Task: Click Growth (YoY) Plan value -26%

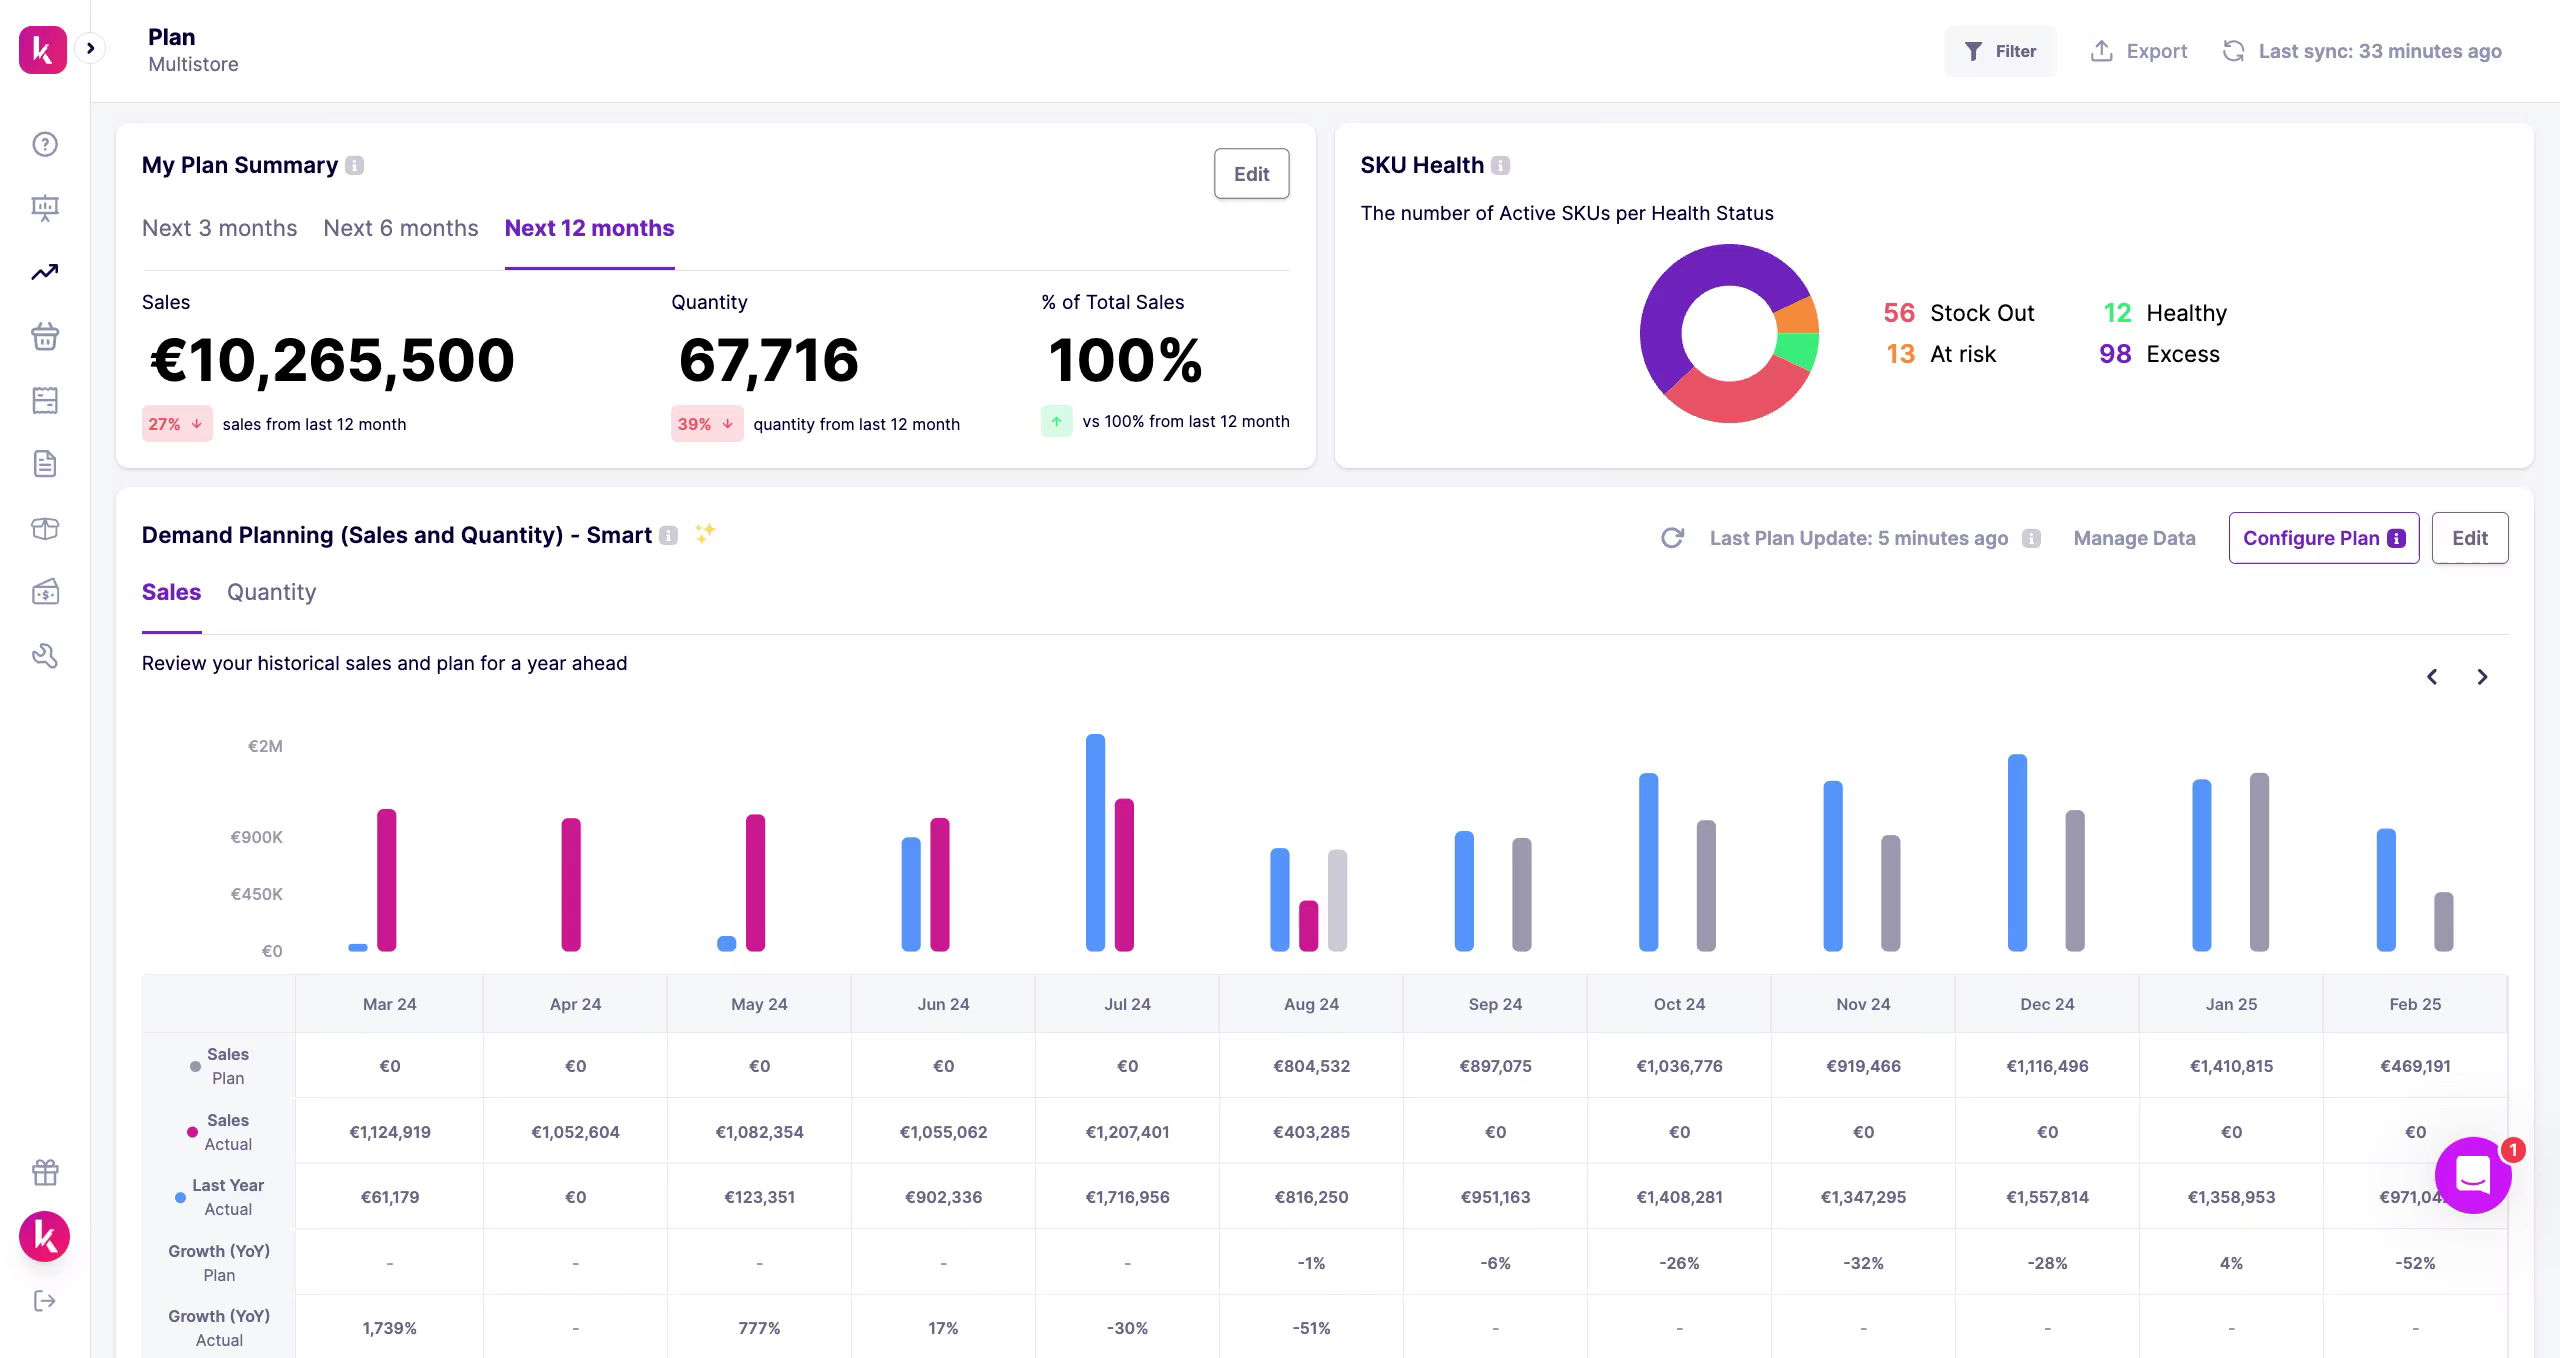Action: point(1679,1263)
